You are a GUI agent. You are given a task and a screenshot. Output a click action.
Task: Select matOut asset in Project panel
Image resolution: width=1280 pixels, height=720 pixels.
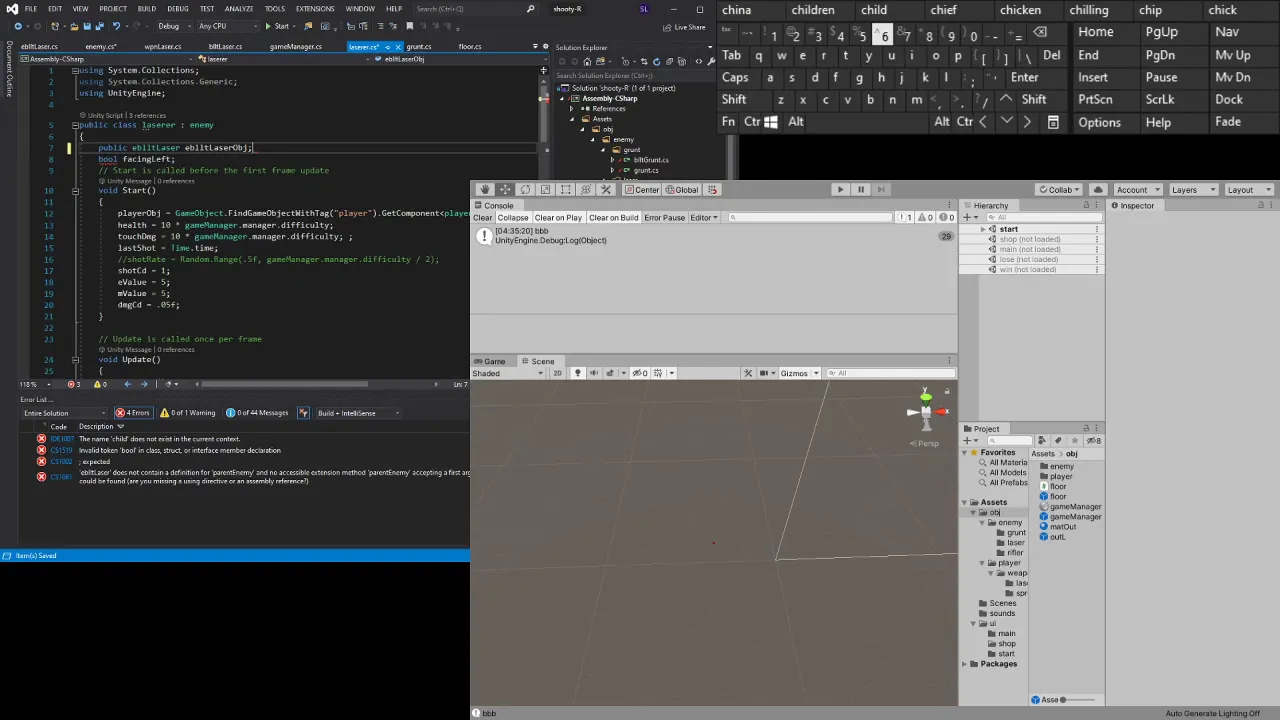coord(1063,527)
